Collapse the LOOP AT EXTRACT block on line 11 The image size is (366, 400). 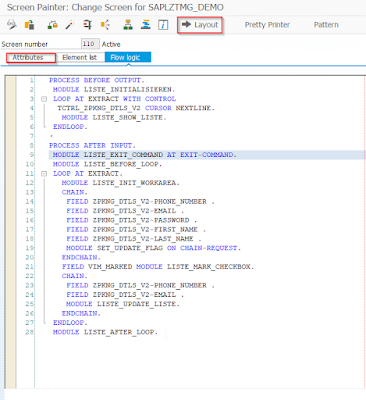coord(44,174)
